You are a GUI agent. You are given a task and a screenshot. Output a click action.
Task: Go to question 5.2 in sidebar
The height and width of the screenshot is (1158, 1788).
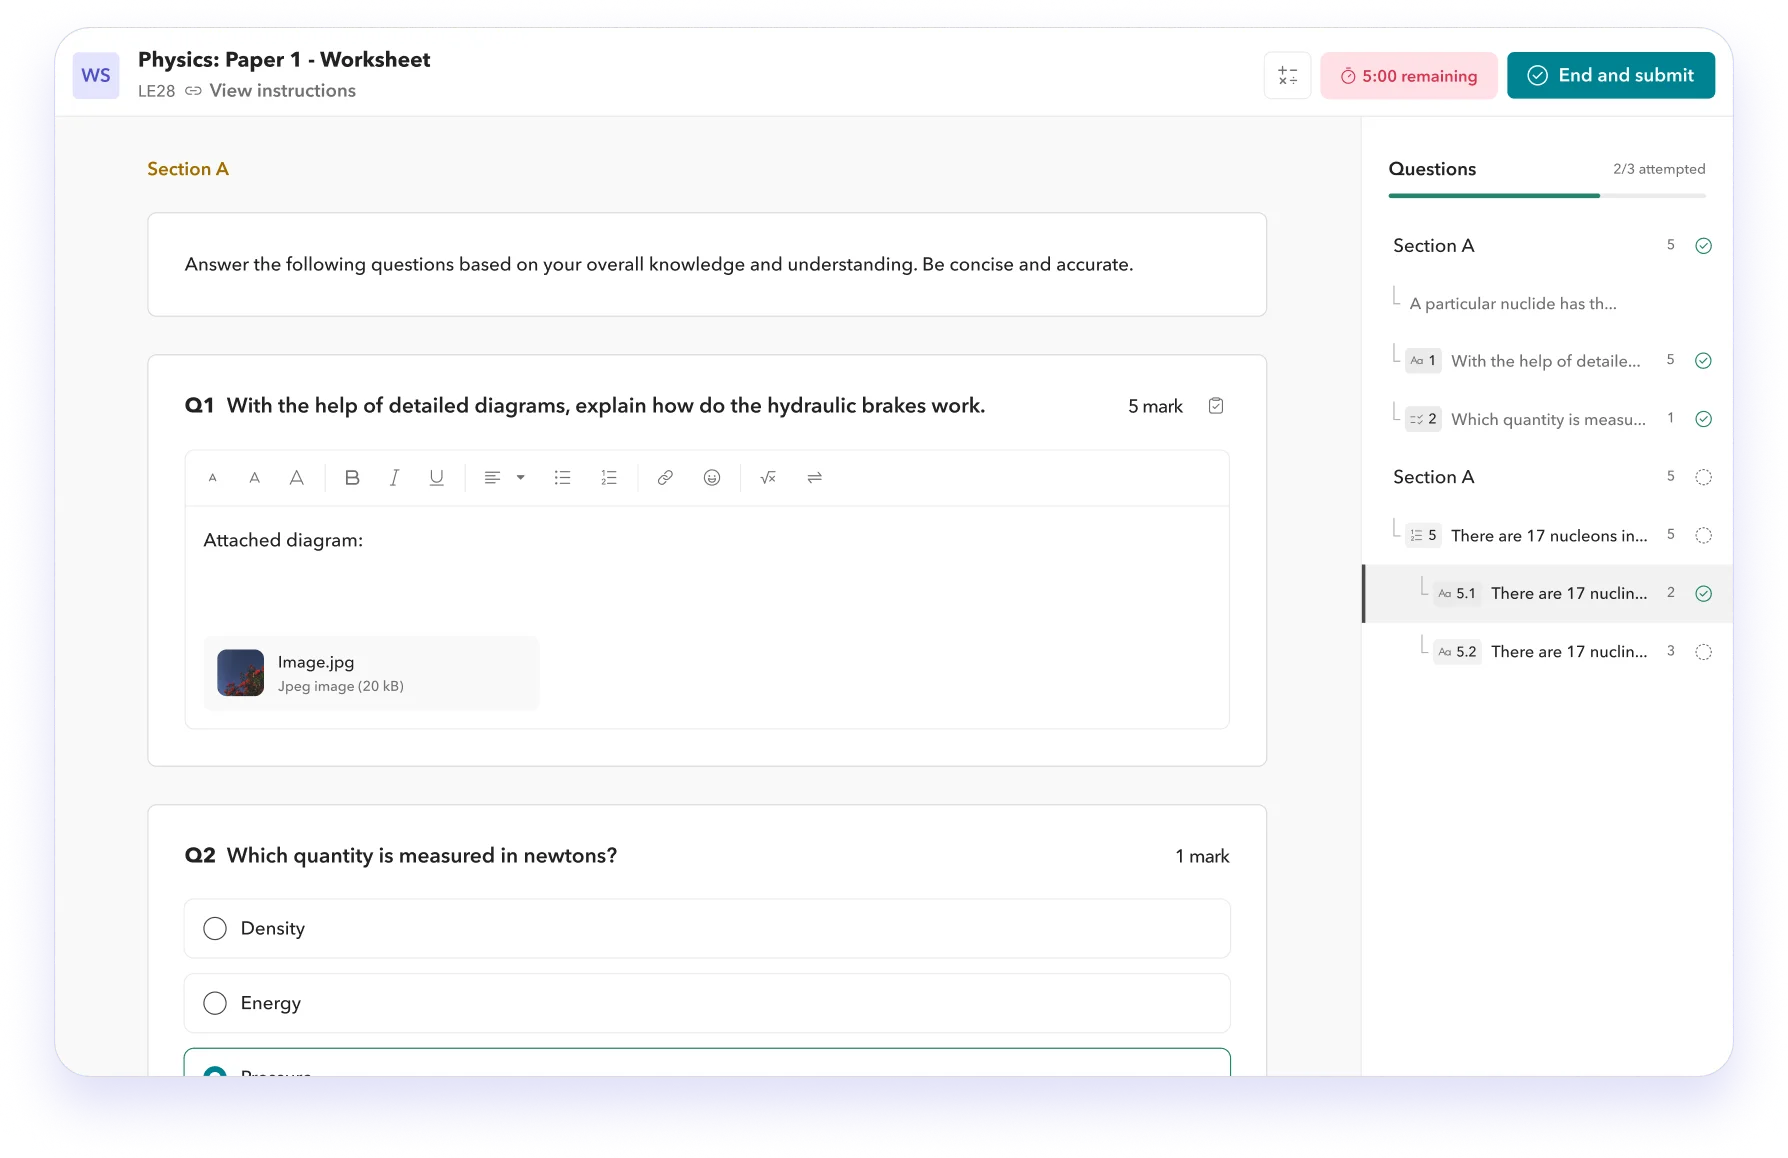pyautogui.click(x=1568, y=652)
